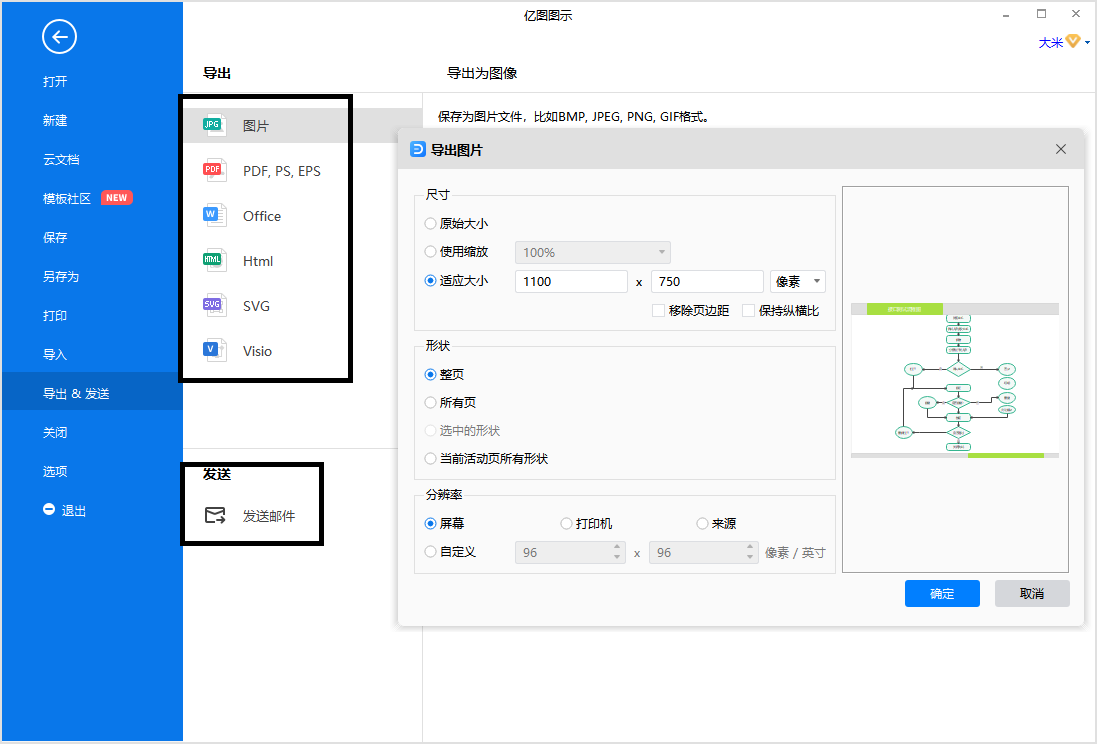
Task: Confirm export with 确定 button
Action: (942, 594)
